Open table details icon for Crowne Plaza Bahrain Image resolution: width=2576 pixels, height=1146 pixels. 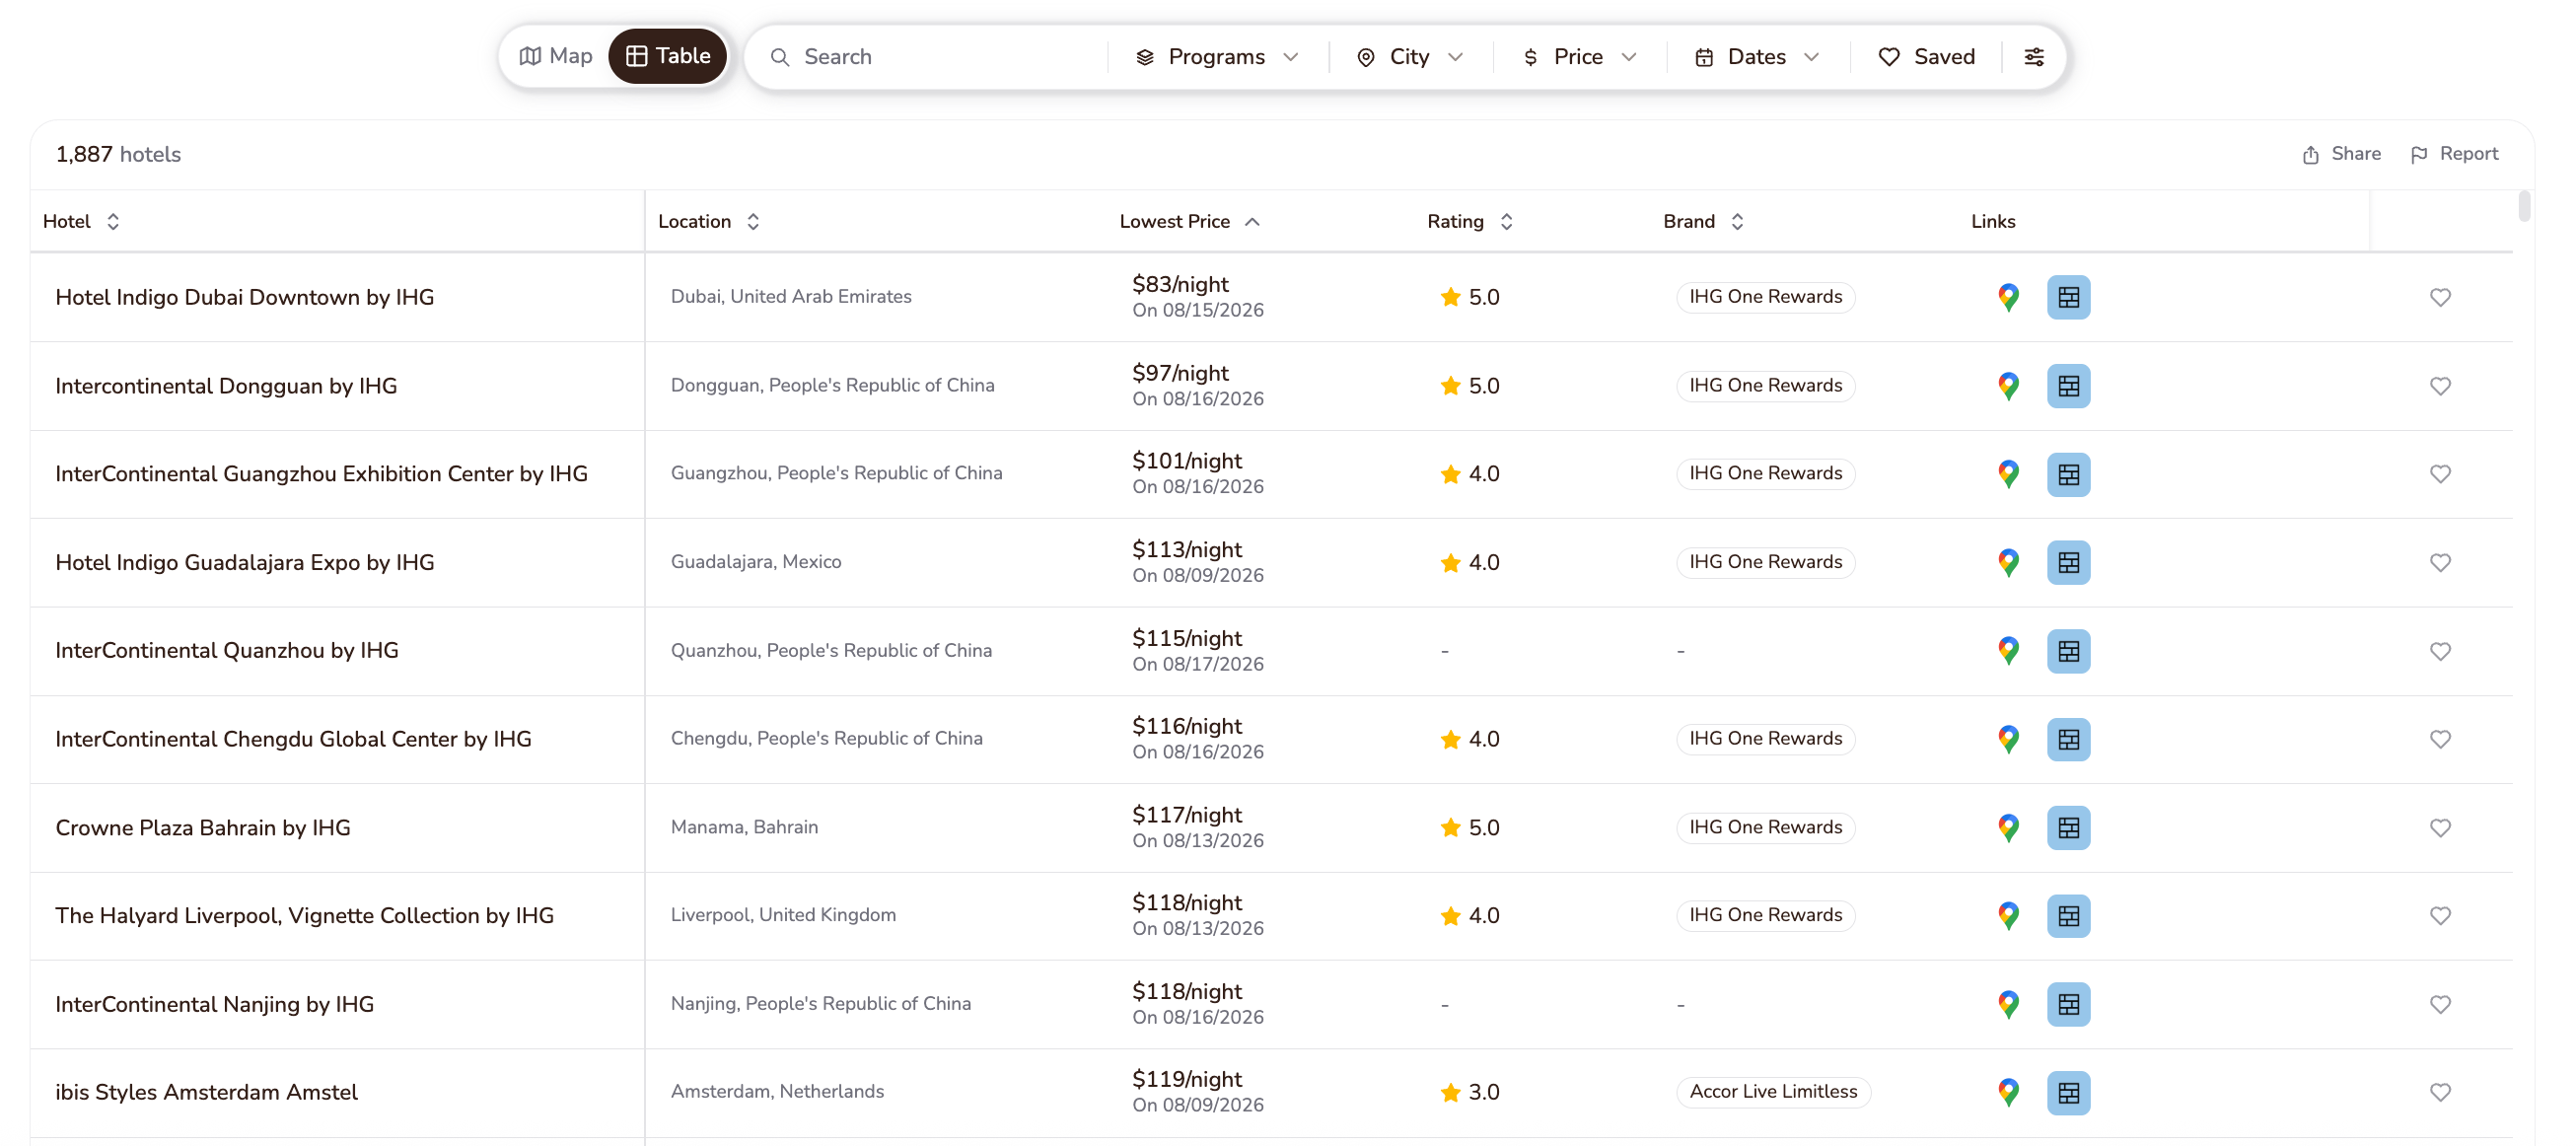coord(2068,828)
